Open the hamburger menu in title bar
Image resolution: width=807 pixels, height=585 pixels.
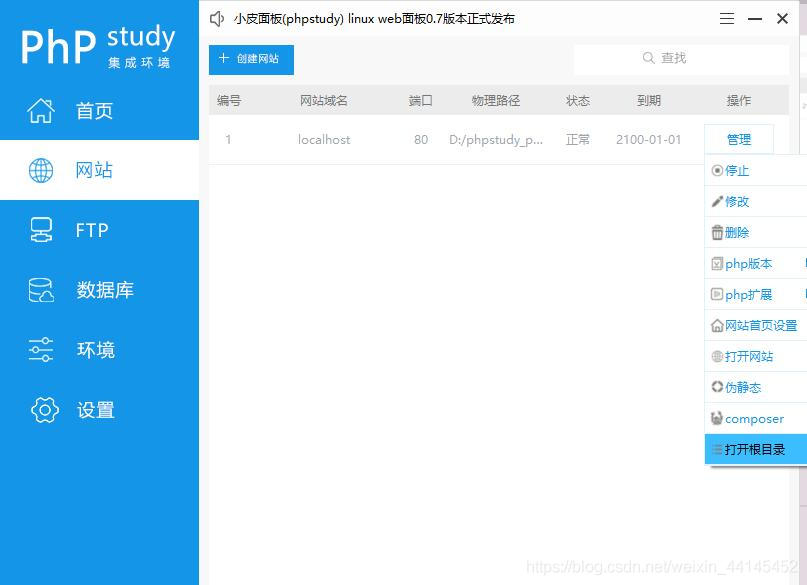click(x=727, y=19)
